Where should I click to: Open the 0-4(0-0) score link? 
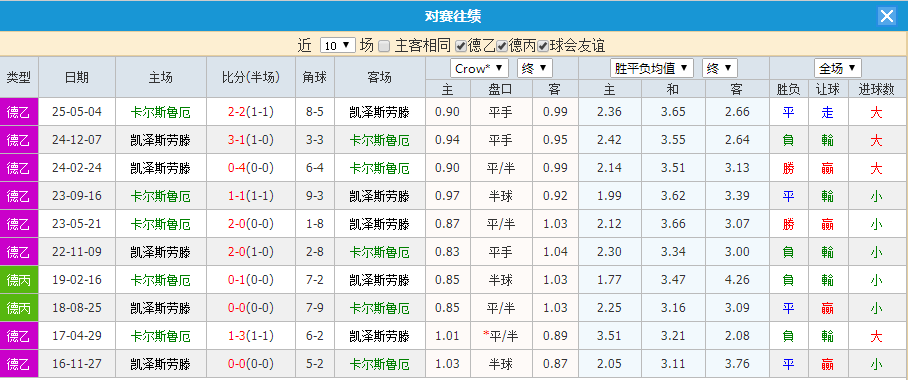250,168
